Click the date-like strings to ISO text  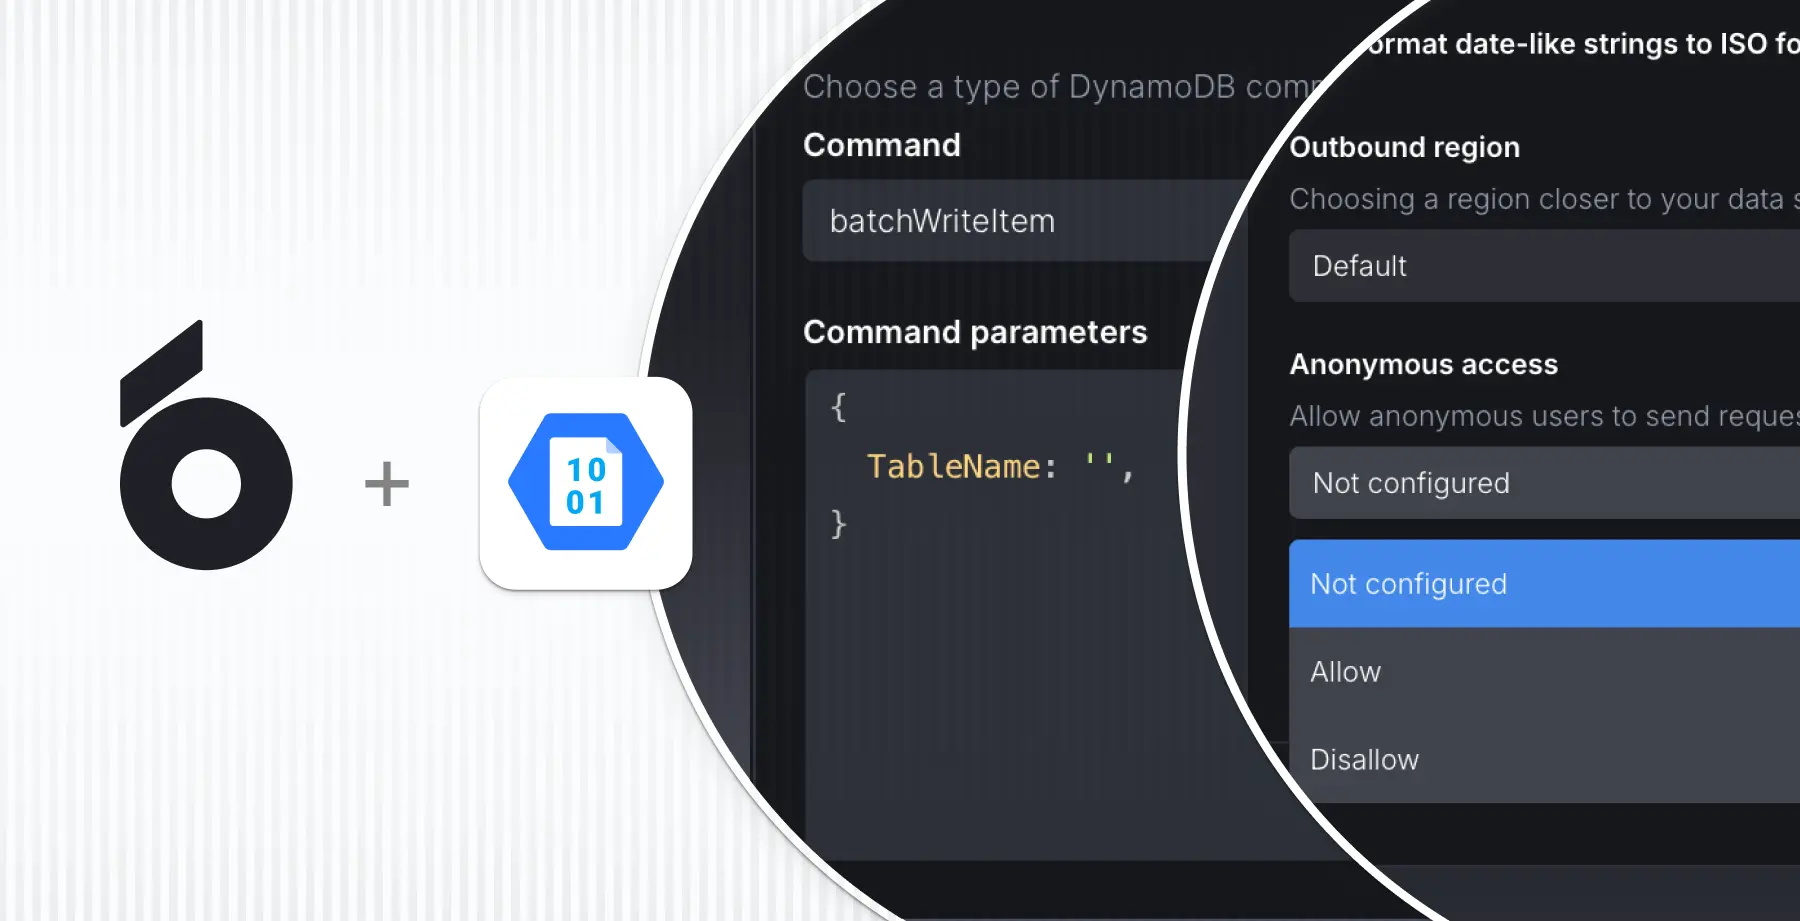click(x=1582, y=44)
